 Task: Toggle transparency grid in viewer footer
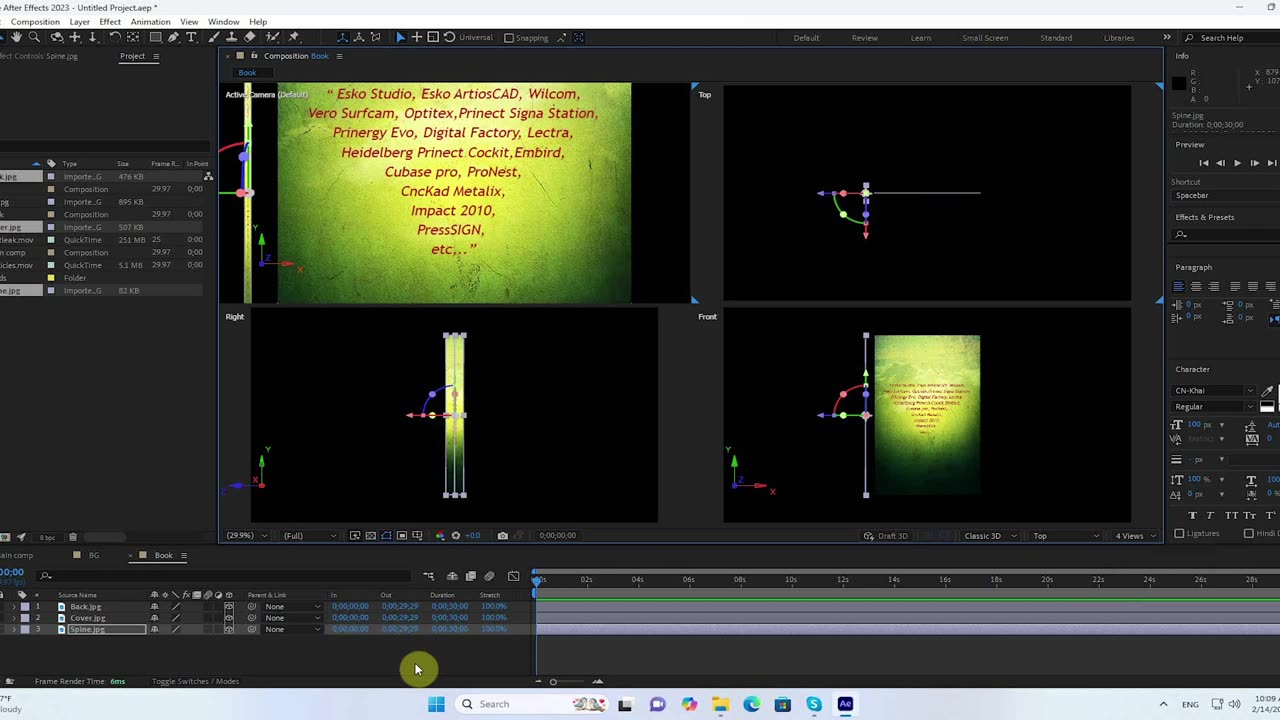(371, 535)
